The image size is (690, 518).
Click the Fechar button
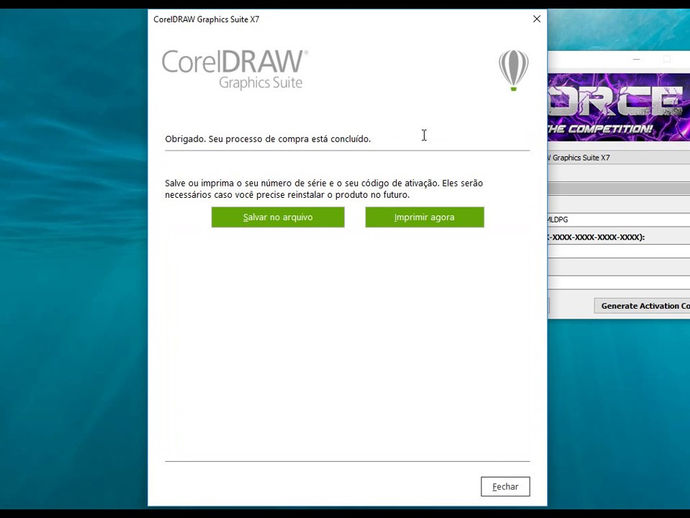click(x=505, y=486)
